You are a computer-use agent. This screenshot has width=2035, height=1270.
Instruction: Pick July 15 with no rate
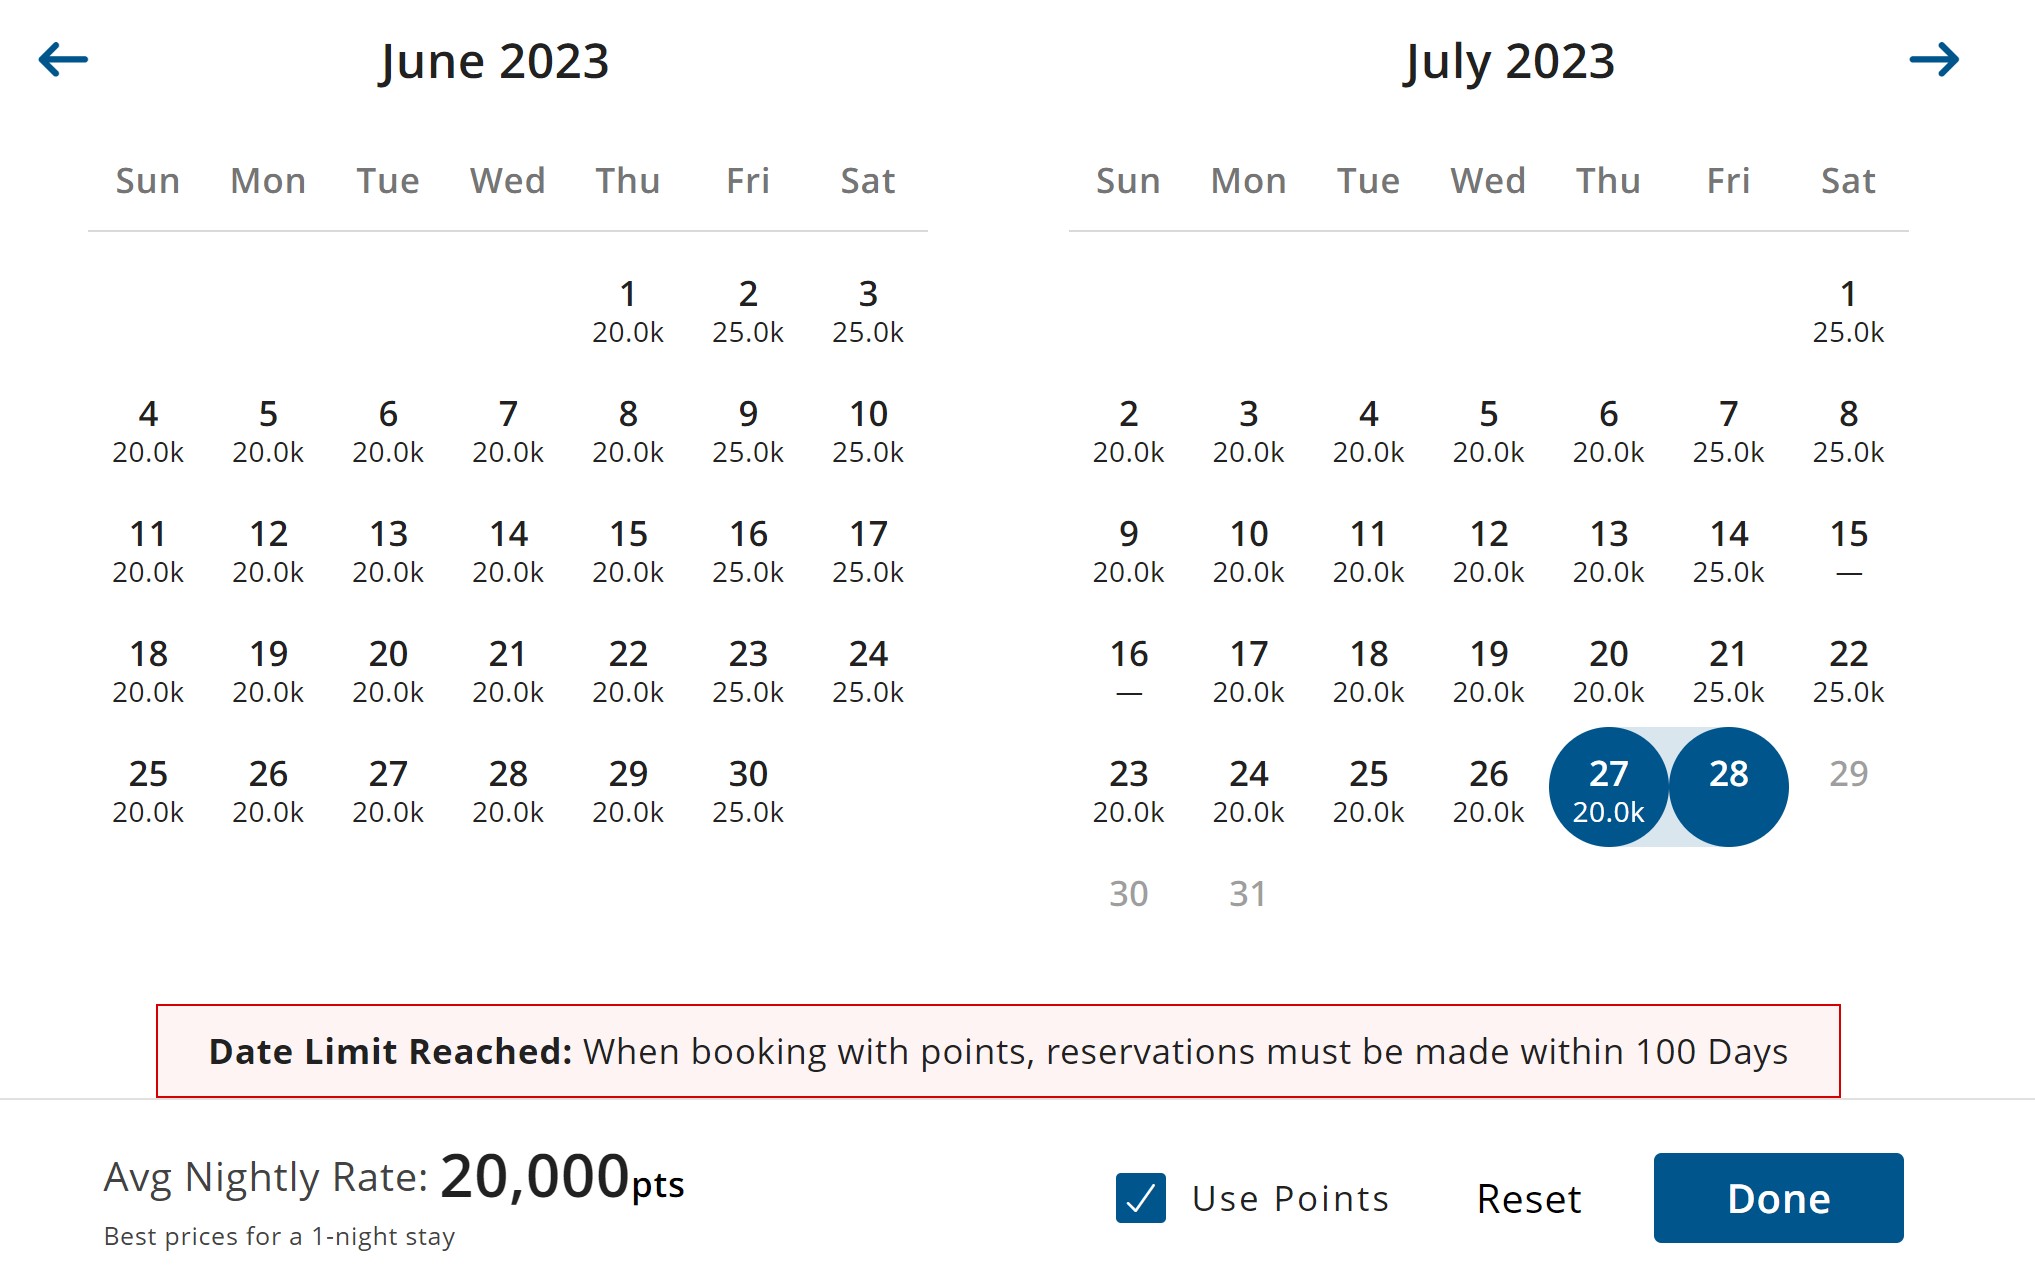coord(1848,551)
